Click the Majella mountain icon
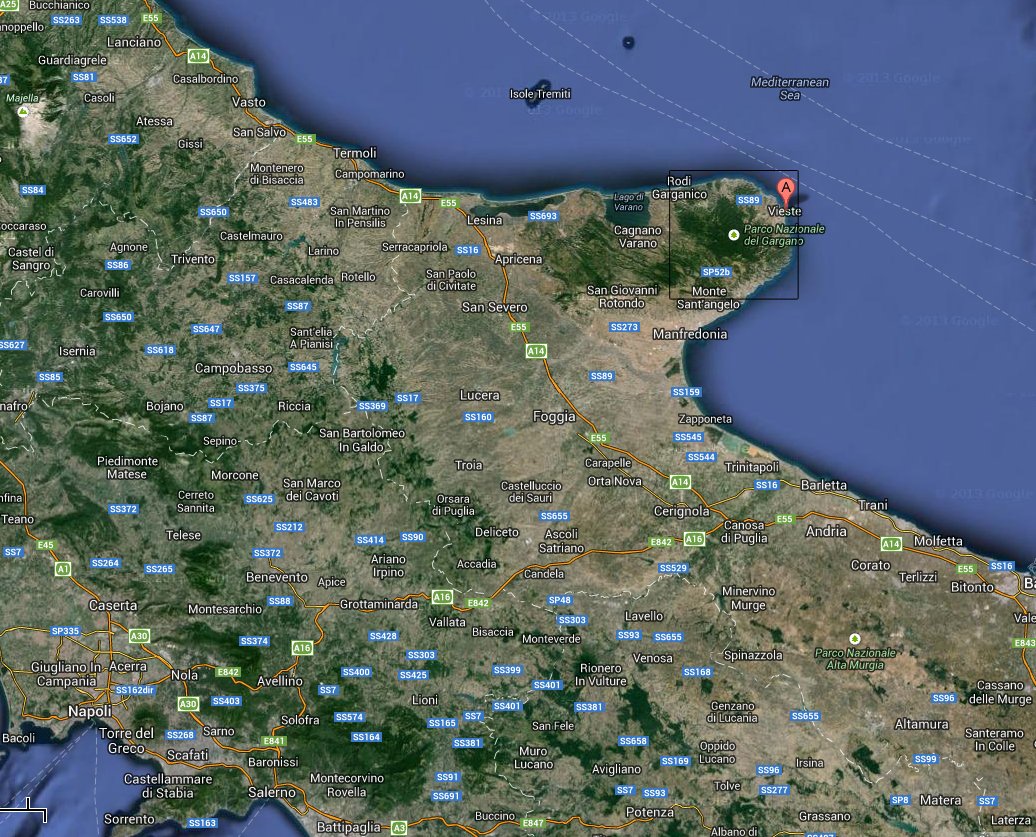Image resolution: width=1036 pixels, height=837 pixels. pos(22,111)
